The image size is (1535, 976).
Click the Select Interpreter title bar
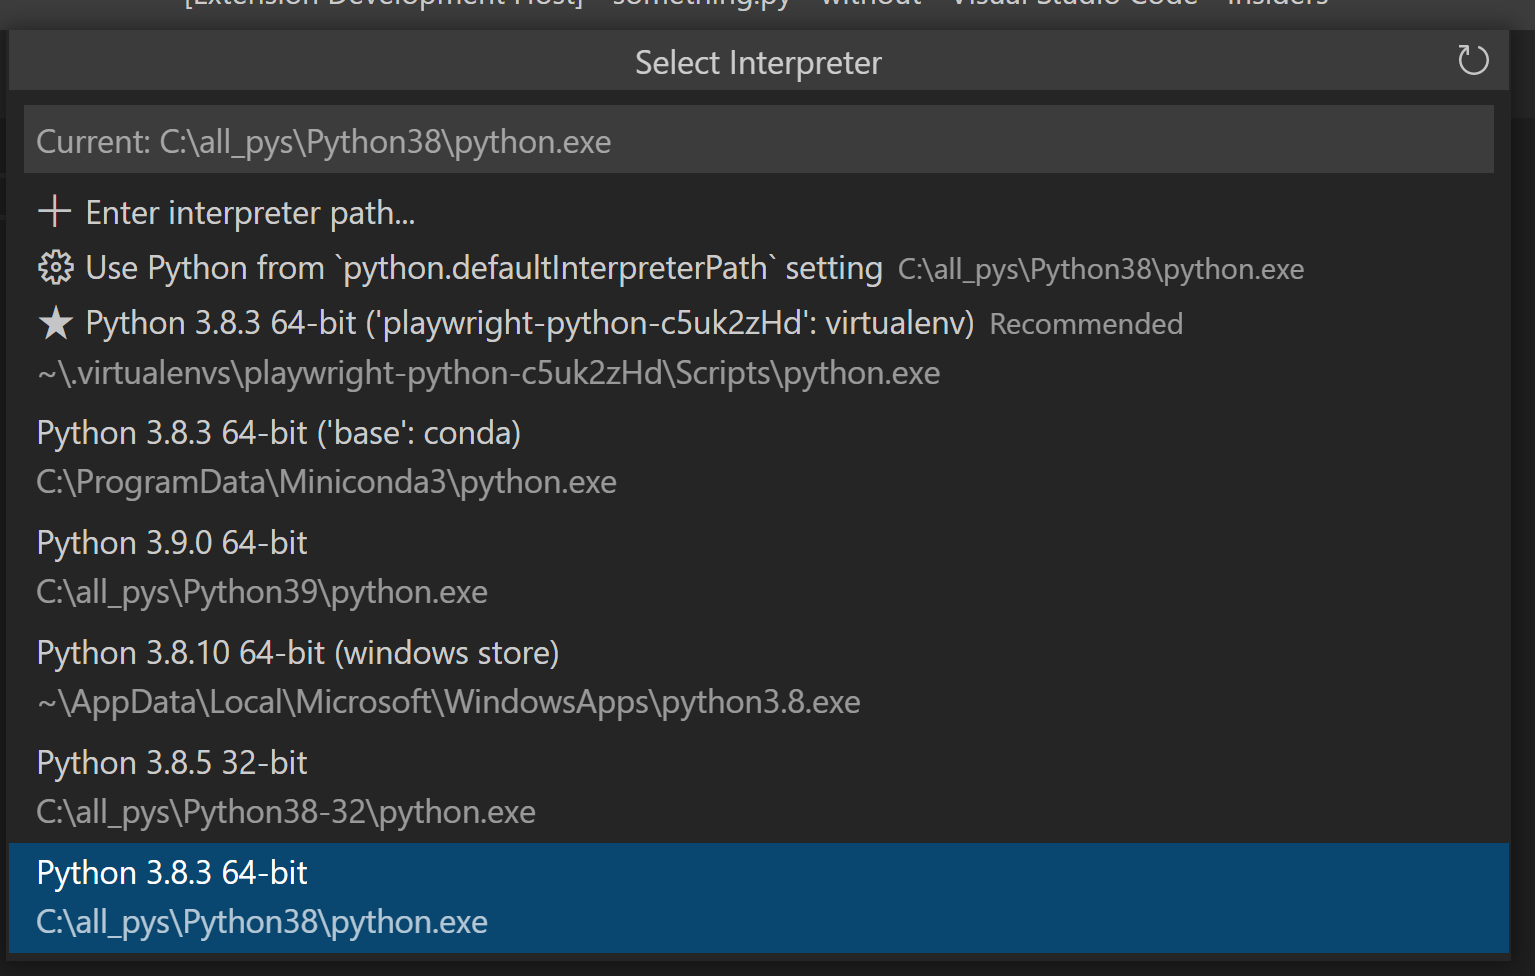tap(758, 61)
